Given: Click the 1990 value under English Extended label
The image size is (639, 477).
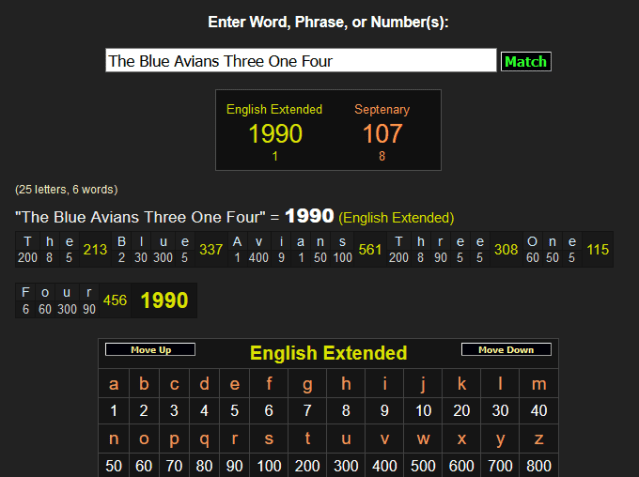Looking at the screenshot, I should (x=275, y=134).
